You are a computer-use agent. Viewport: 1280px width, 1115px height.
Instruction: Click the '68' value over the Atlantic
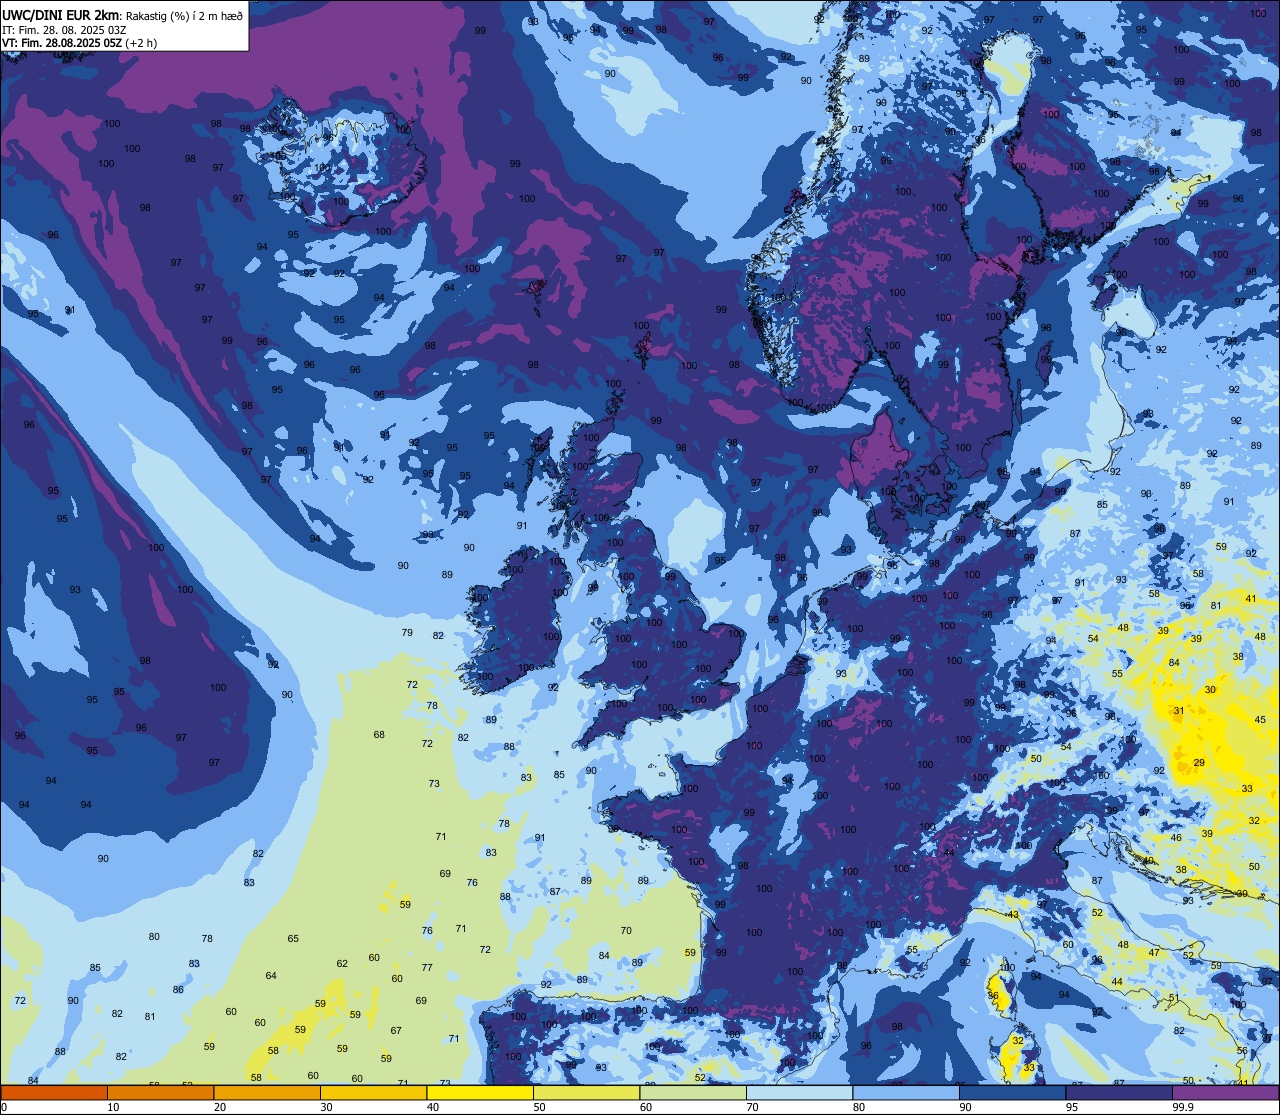(x=379, y=735)
